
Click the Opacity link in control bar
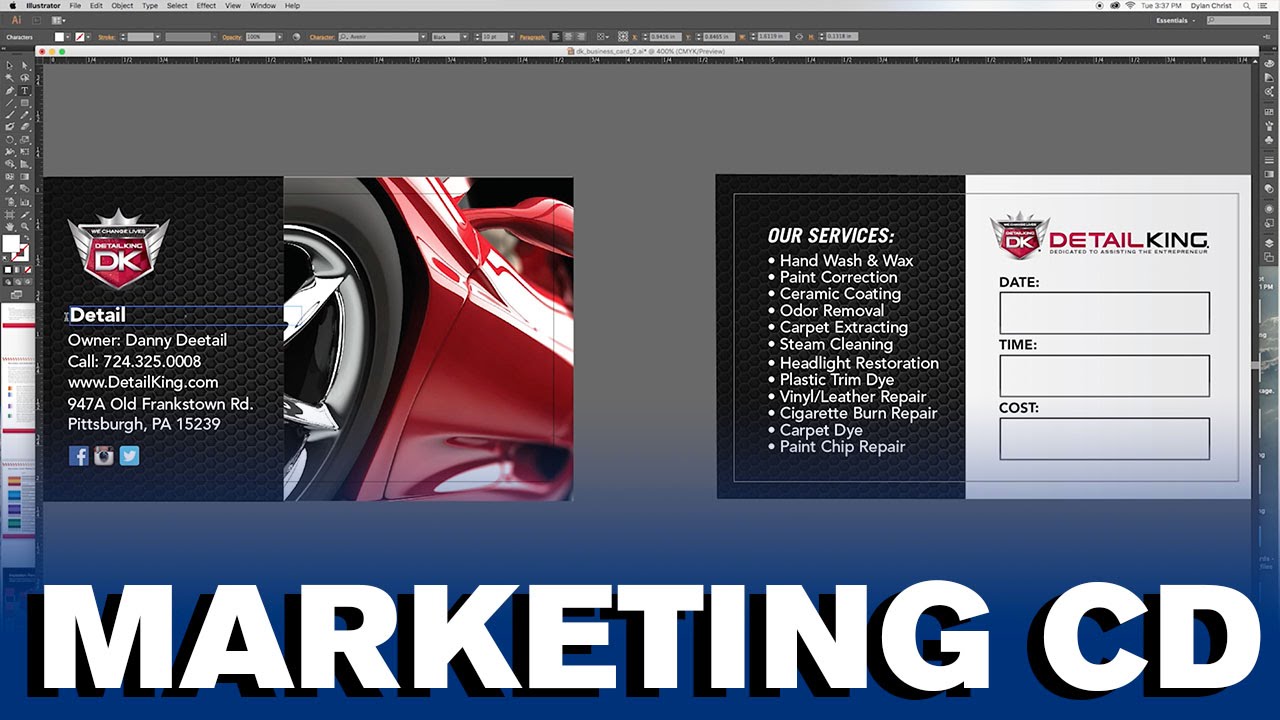point(232,37)
